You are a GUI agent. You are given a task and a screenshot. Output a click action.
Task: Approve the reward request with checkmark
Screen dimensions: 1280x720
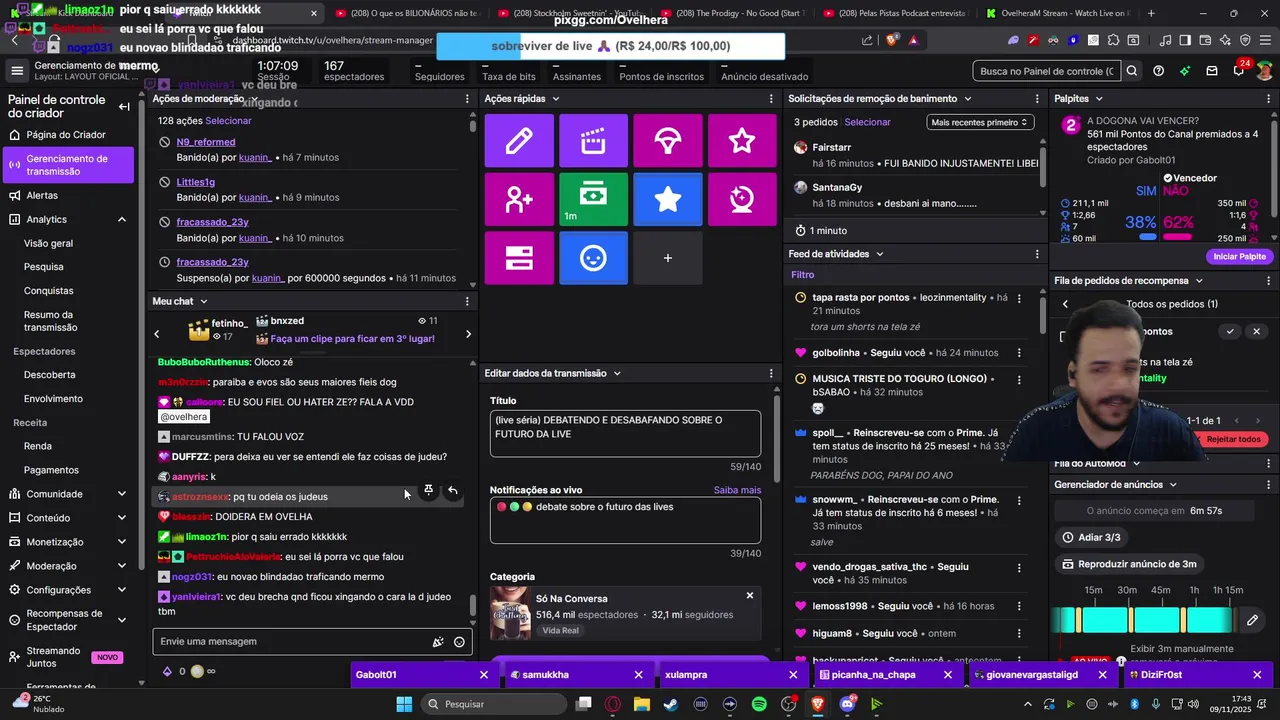point(1230,331)
